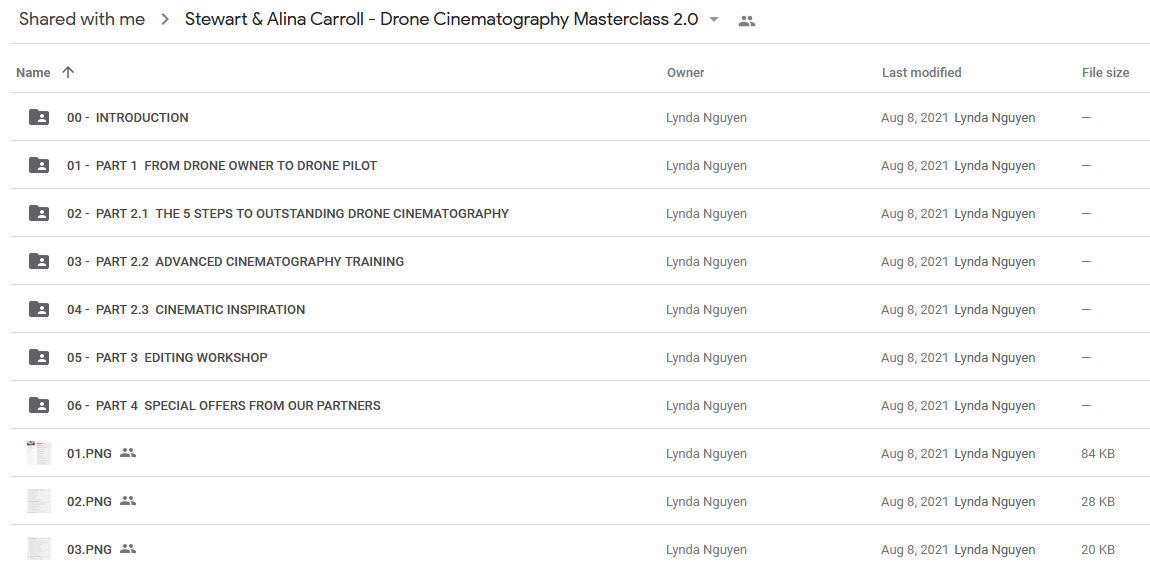Click the shared people icon beside the folder title
This screenshot has width=1150, height=570.
coord(747,21)
